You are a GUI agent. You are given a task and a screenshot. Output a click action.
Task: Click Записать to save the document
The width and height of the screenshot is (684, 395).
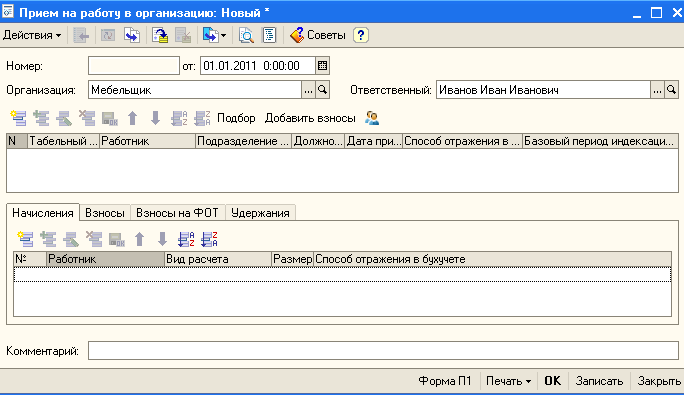[x=599, y=381]
